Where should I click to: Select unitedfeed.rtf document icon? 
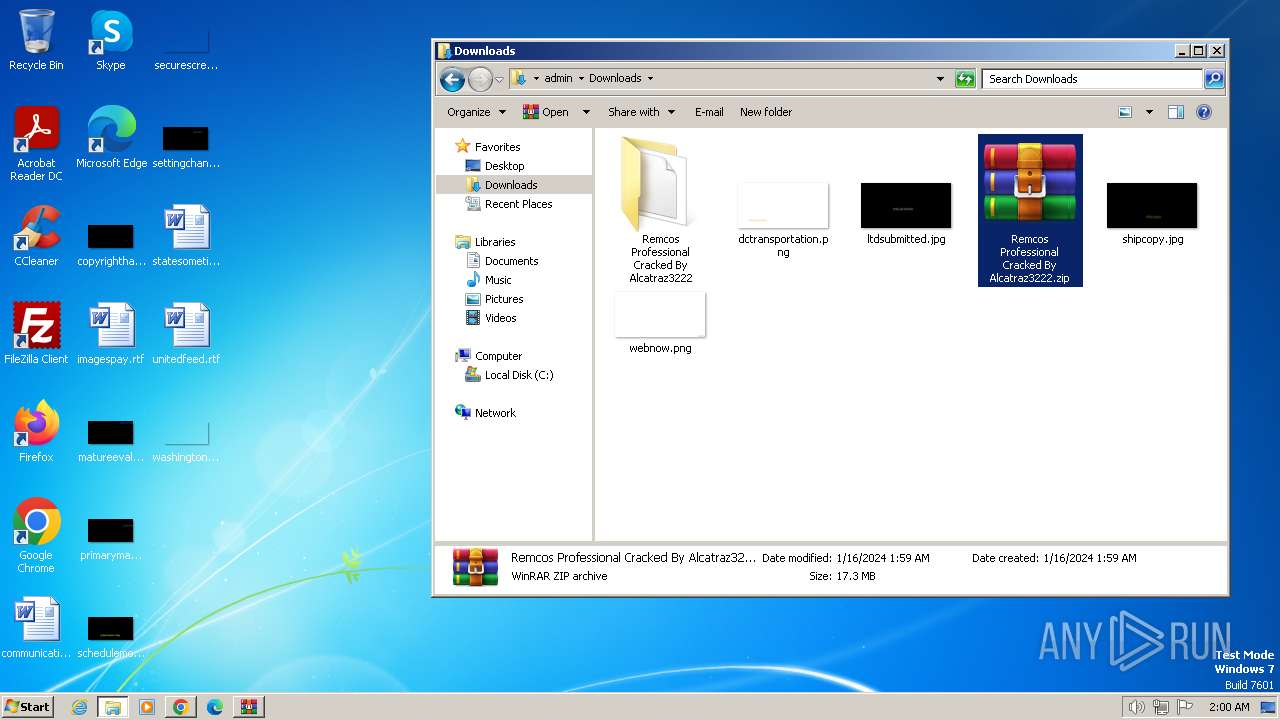pyautogui.click(x=186, y=334)
